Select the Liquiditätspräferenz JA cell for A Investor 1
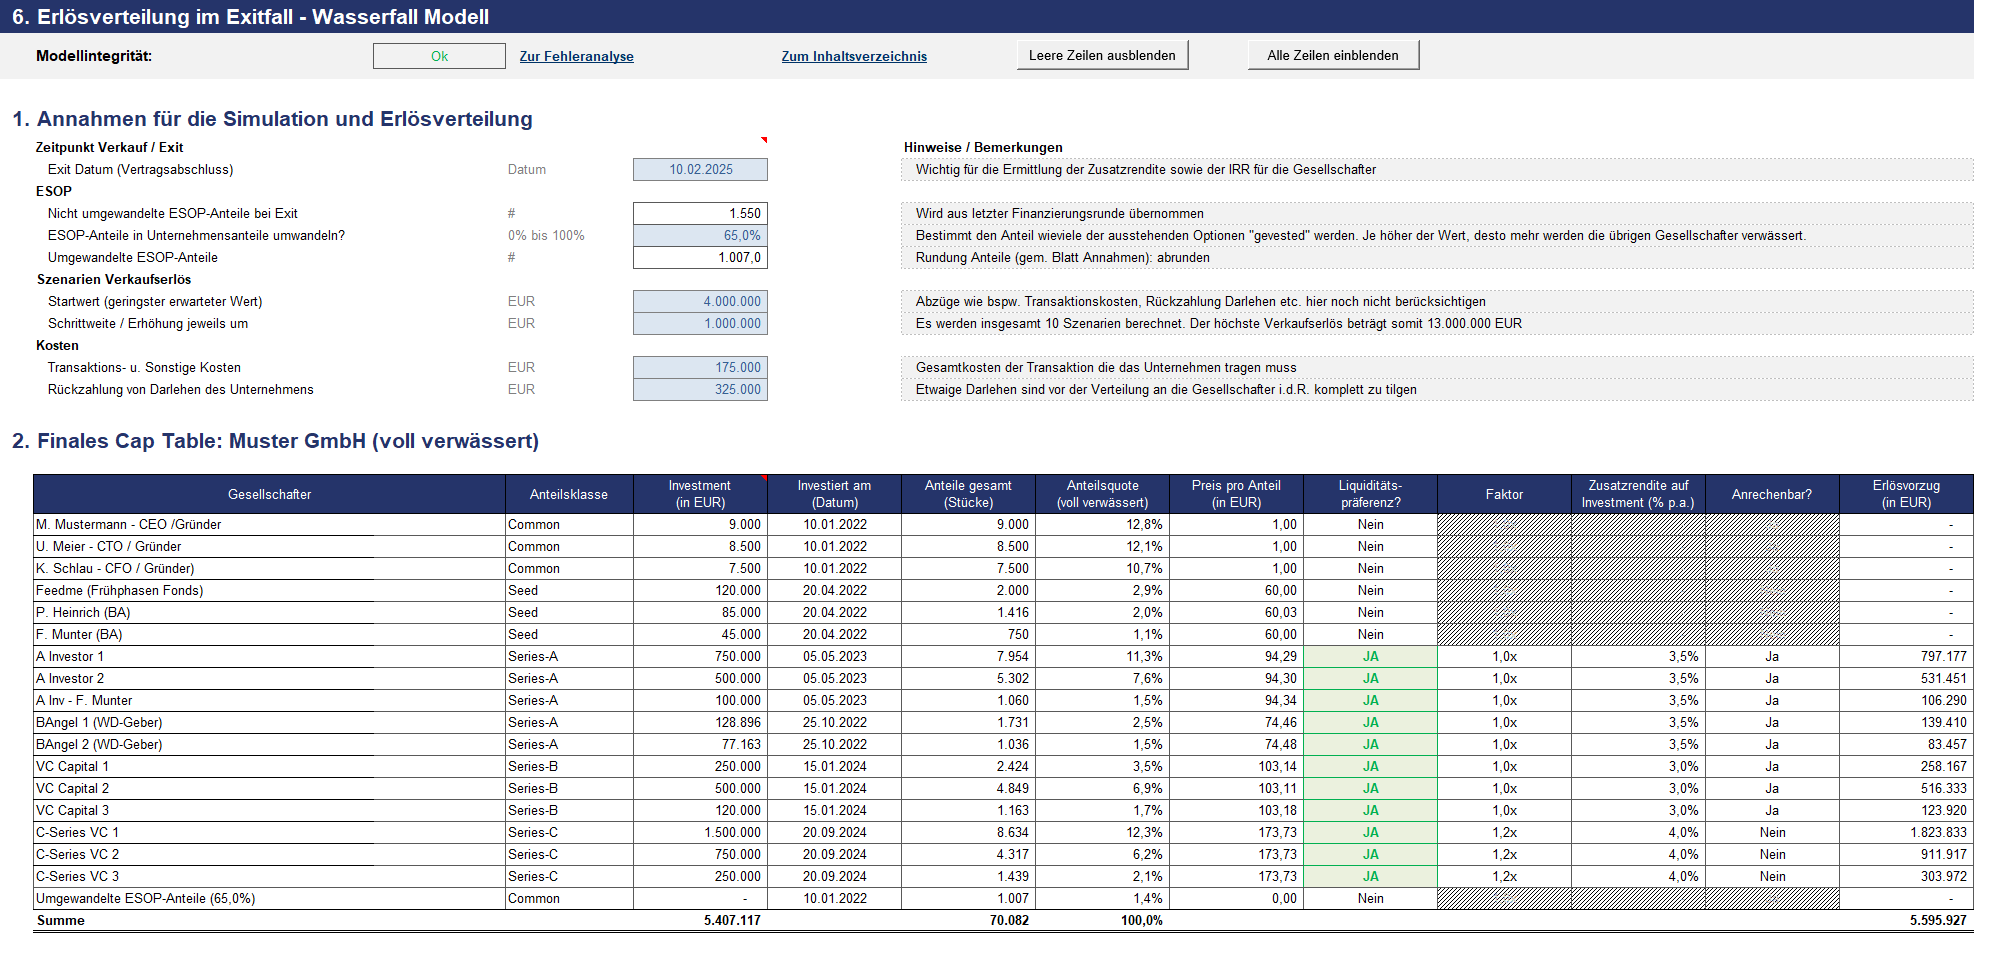2005x953 pixels. 1370,656
